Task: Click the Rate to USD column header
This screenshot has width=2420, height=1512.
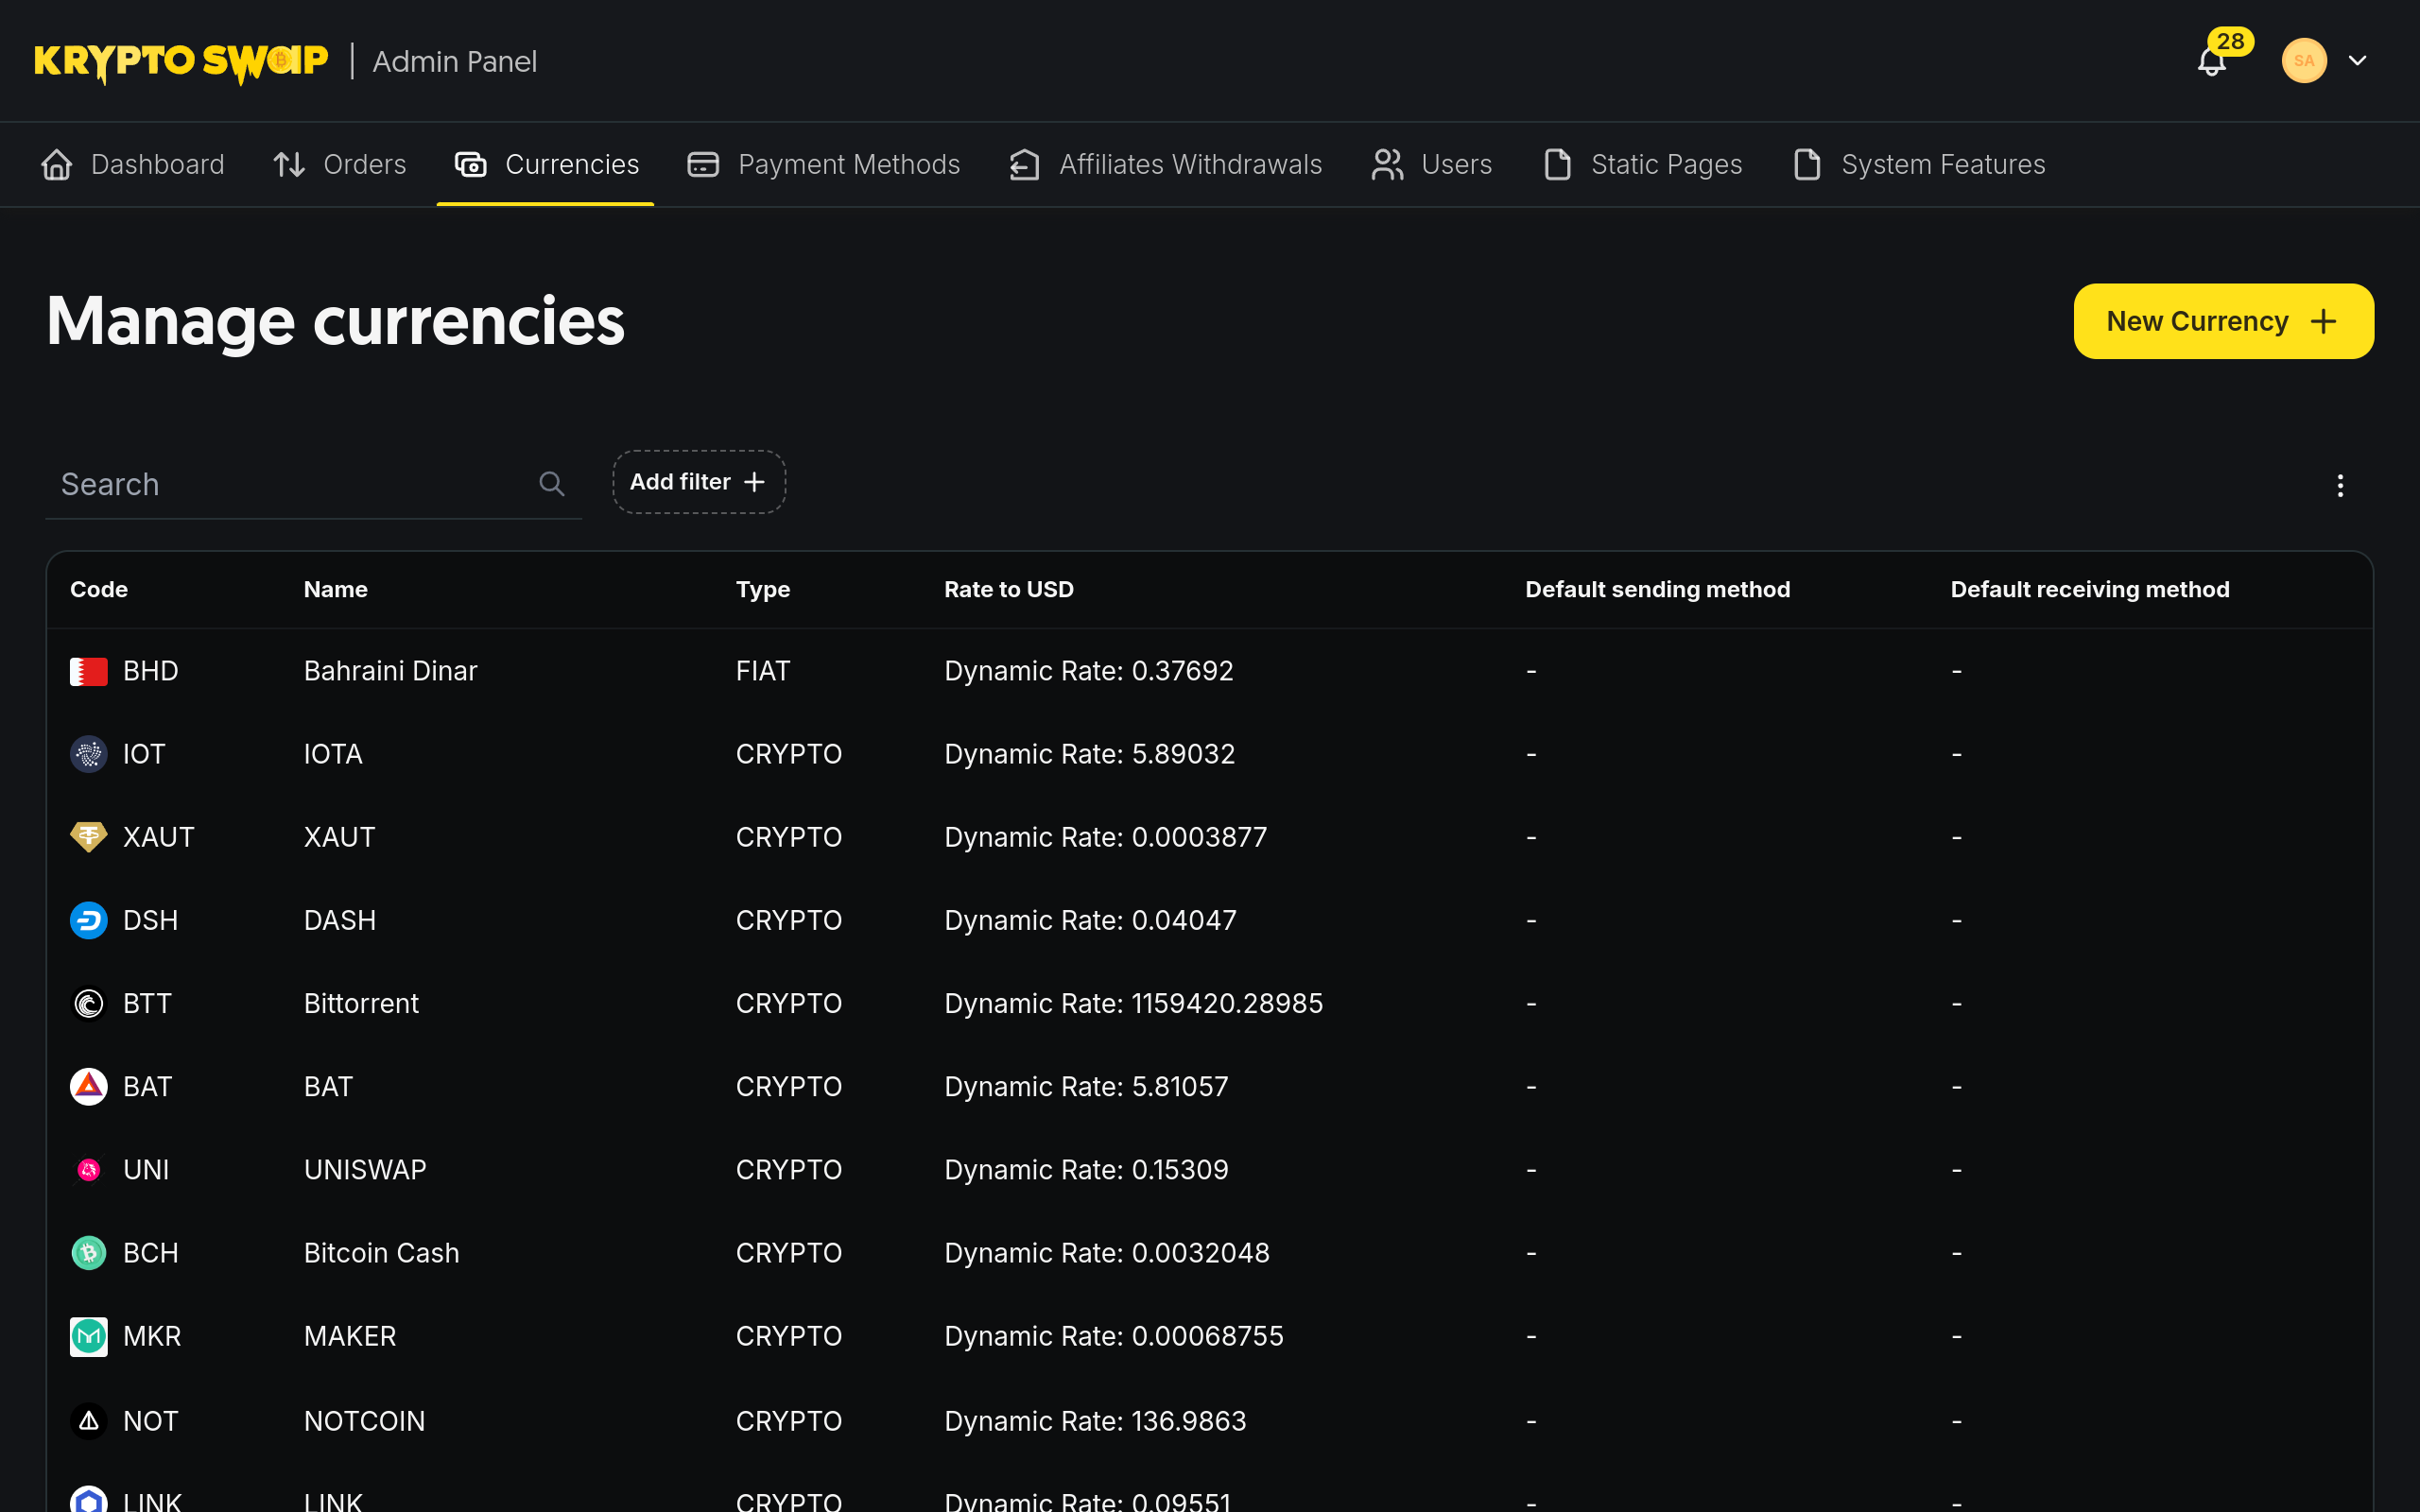Action: (x=1009, y=589)
